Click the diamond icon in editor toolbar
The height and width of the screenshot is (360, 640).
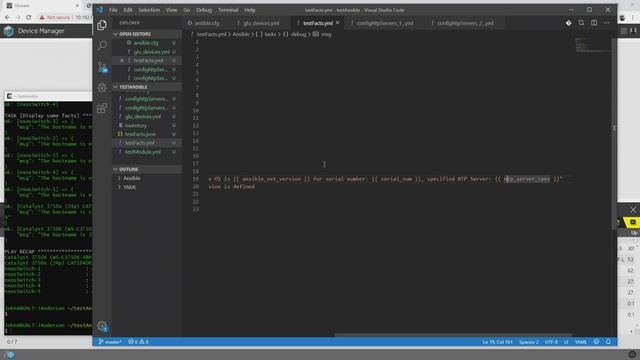pos(569,23)
